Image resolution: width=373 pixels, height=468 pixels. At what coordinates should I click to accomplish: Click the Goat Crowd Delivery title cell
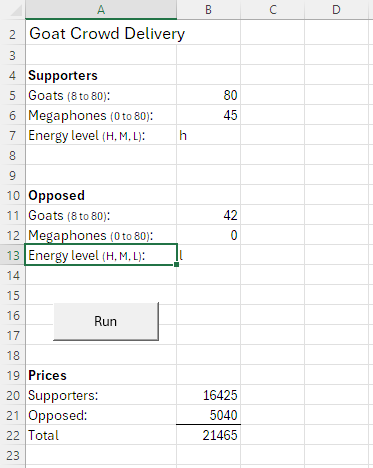101,34
